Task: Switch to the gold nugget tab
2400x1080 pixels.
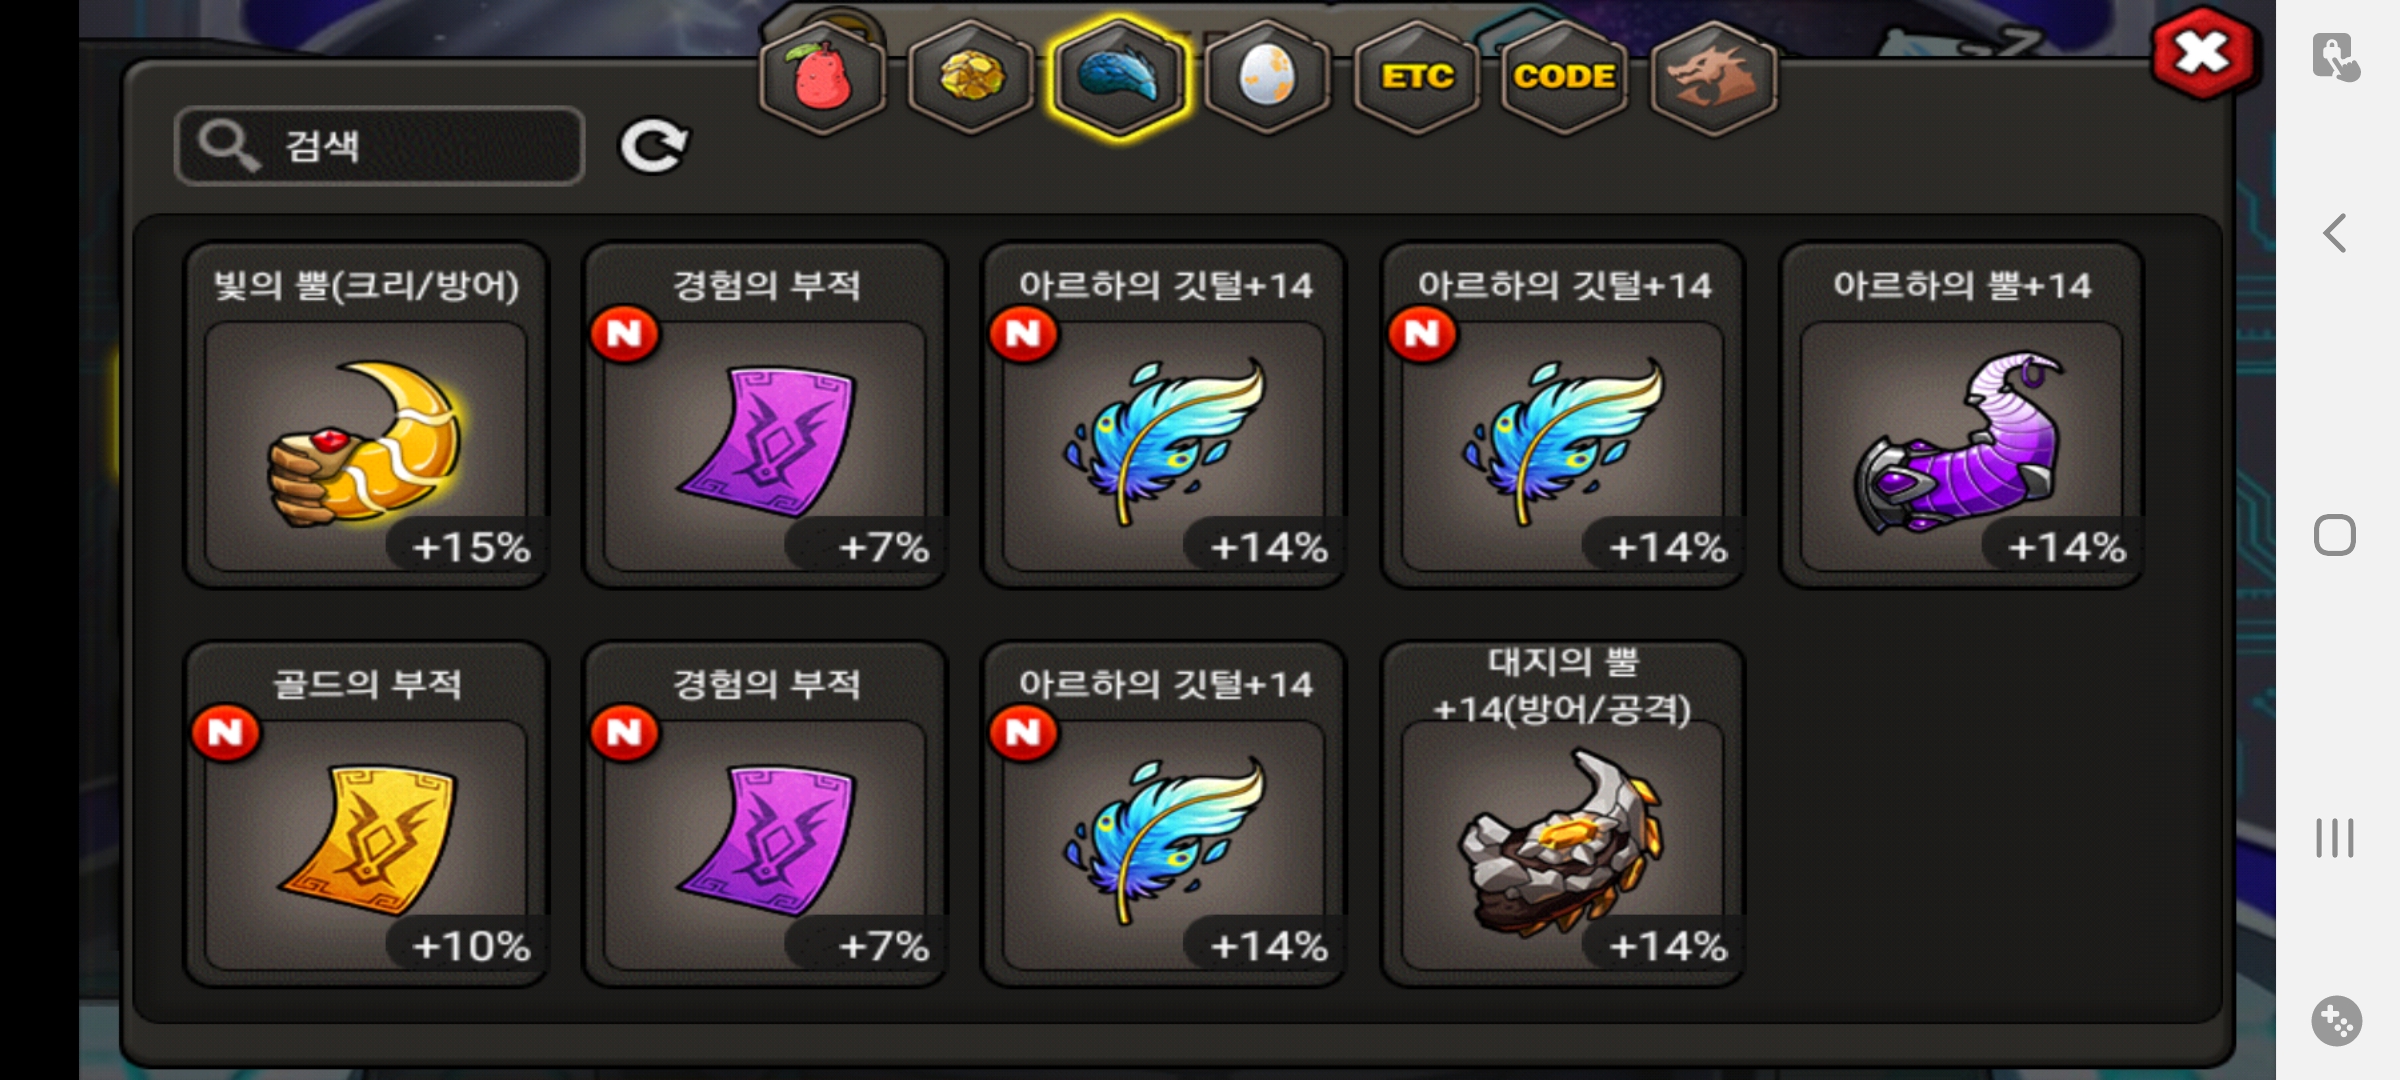Action: pos(970,77)
